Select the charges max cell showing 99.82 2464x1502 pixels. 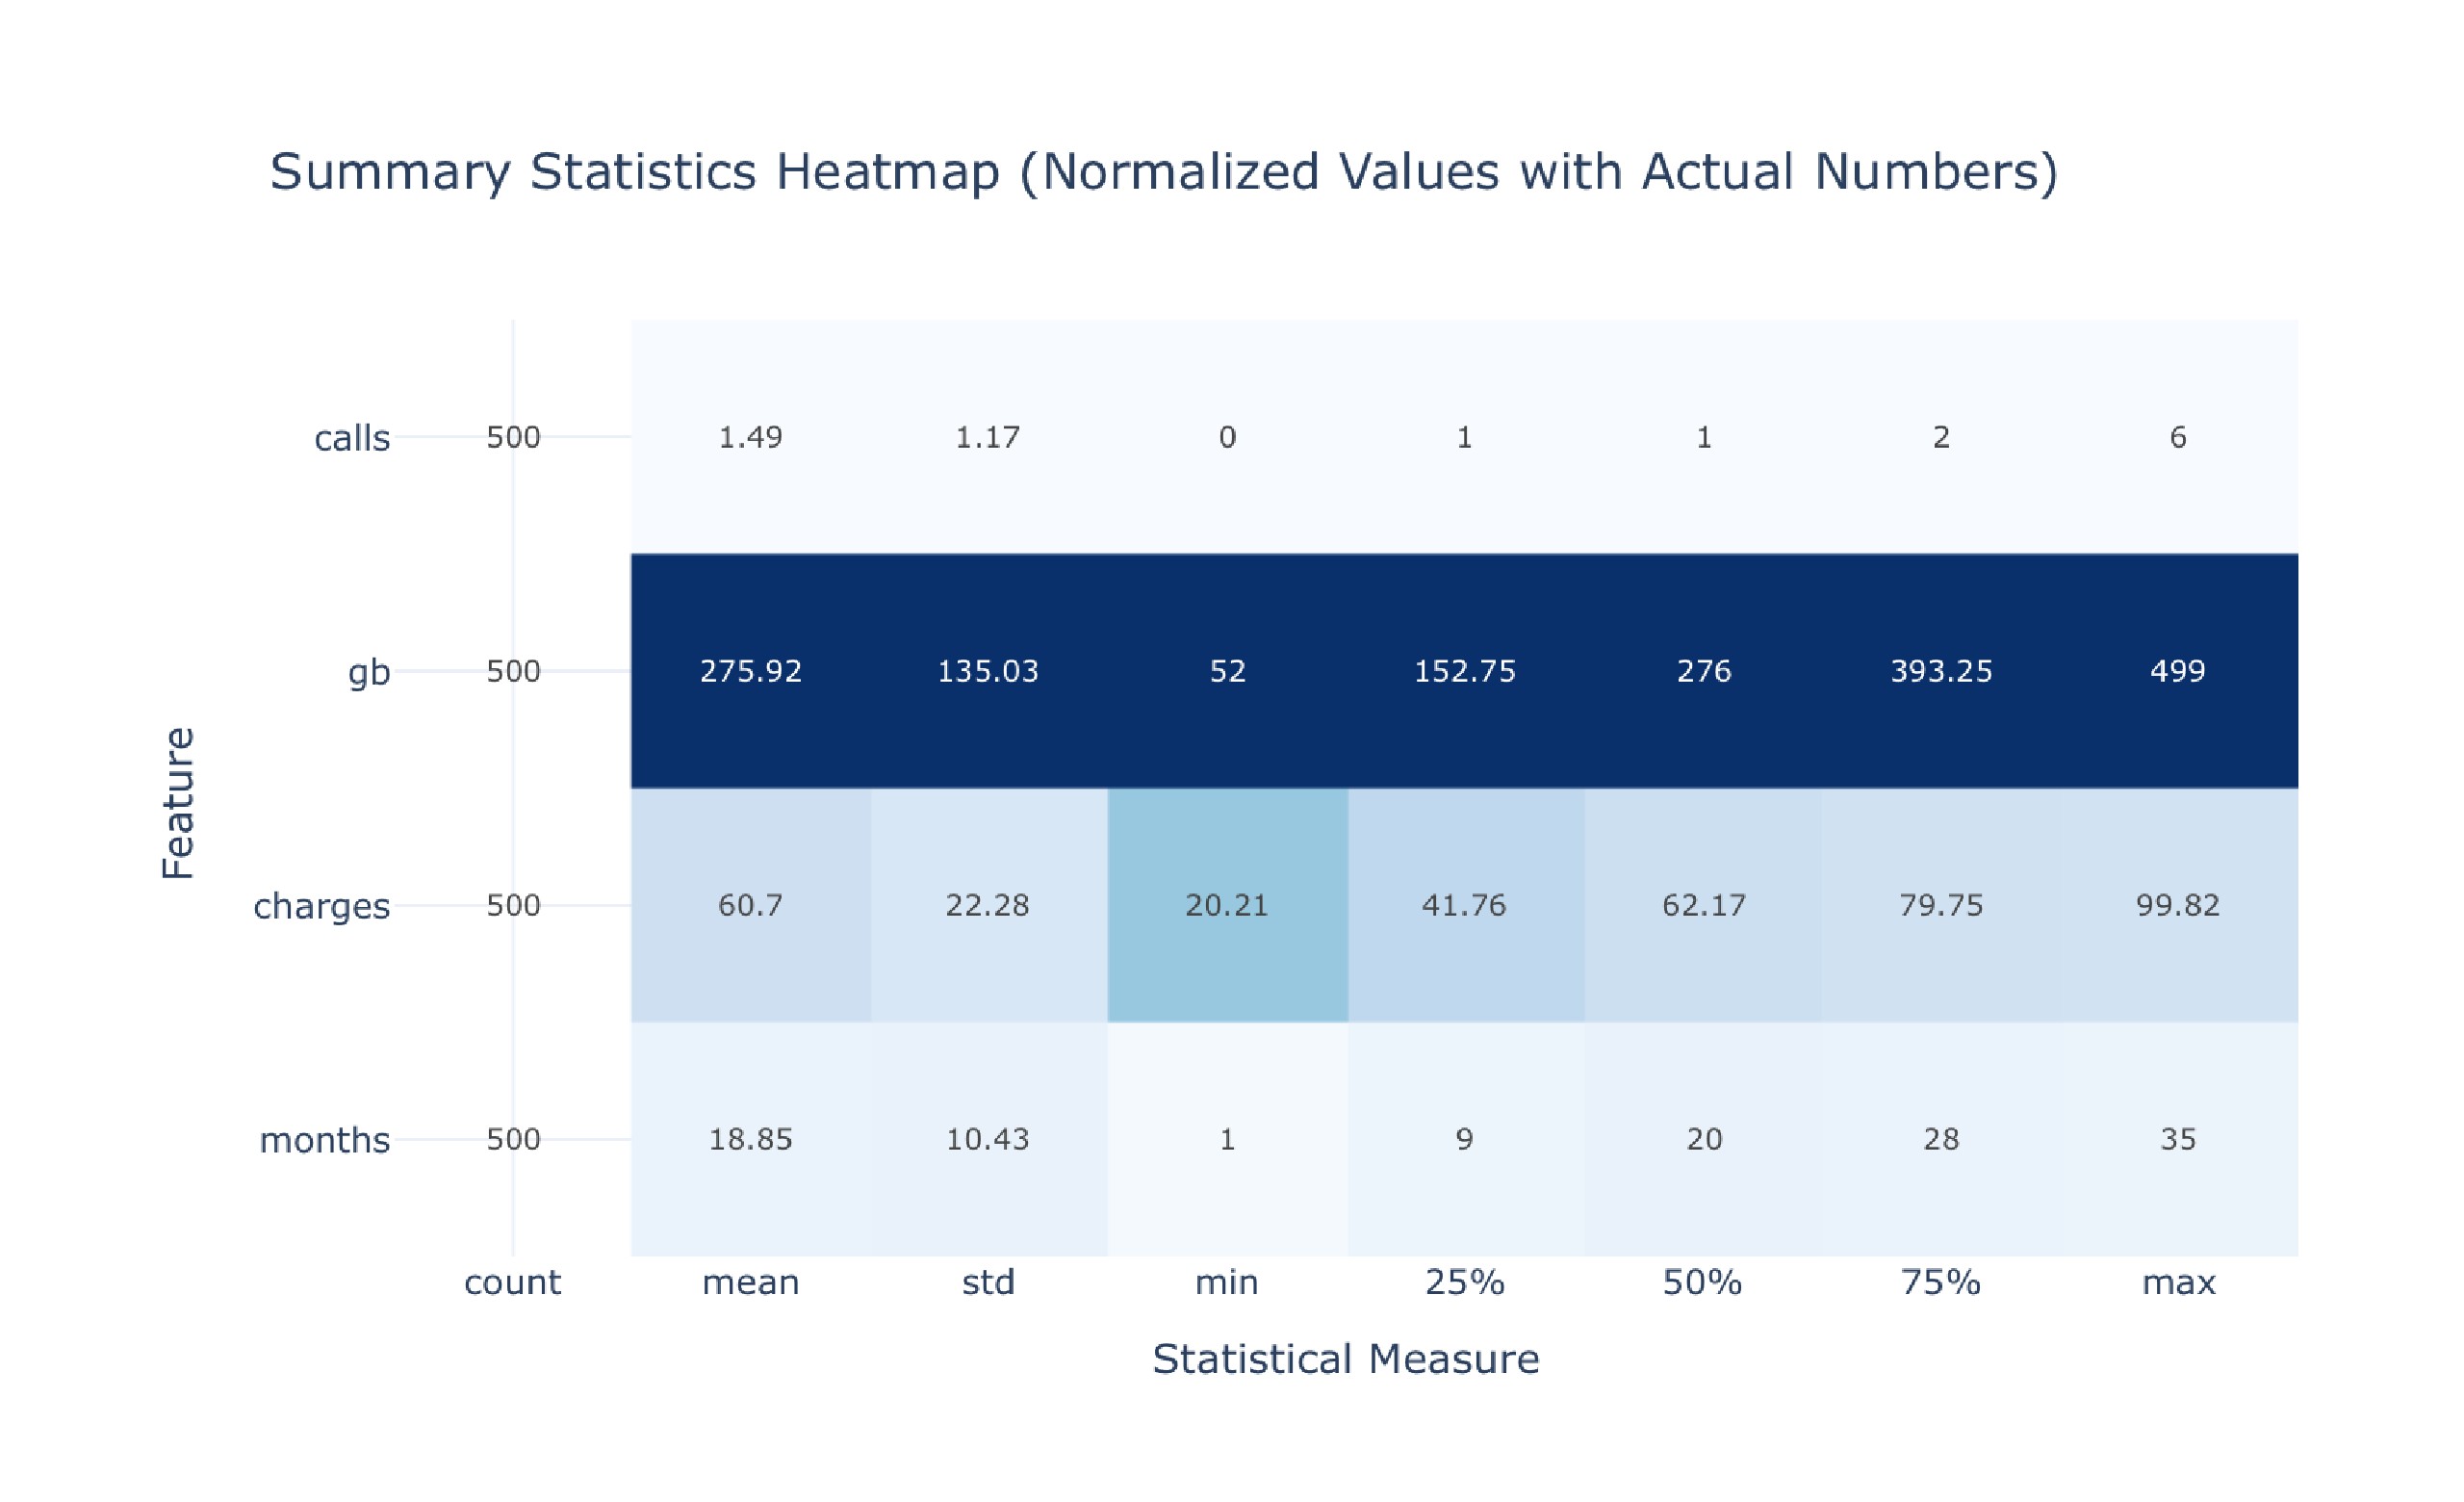(2178, 905)
